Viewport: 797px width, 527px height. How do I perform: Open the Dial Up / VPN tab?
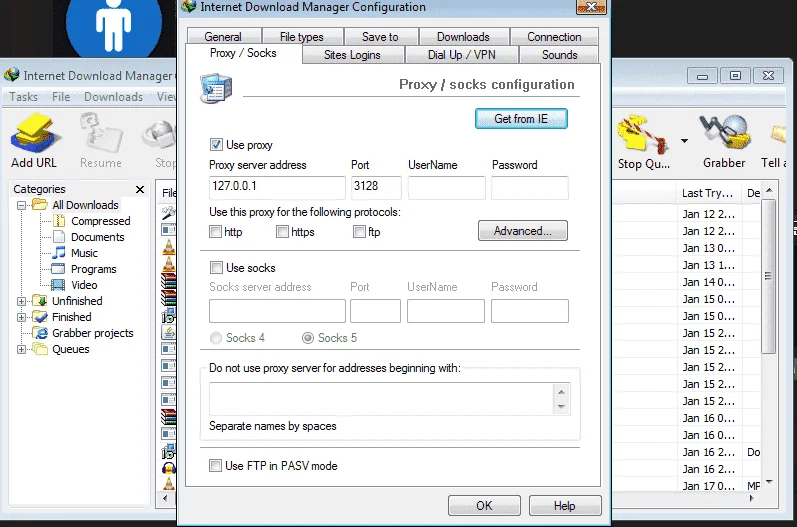(462, 55)
